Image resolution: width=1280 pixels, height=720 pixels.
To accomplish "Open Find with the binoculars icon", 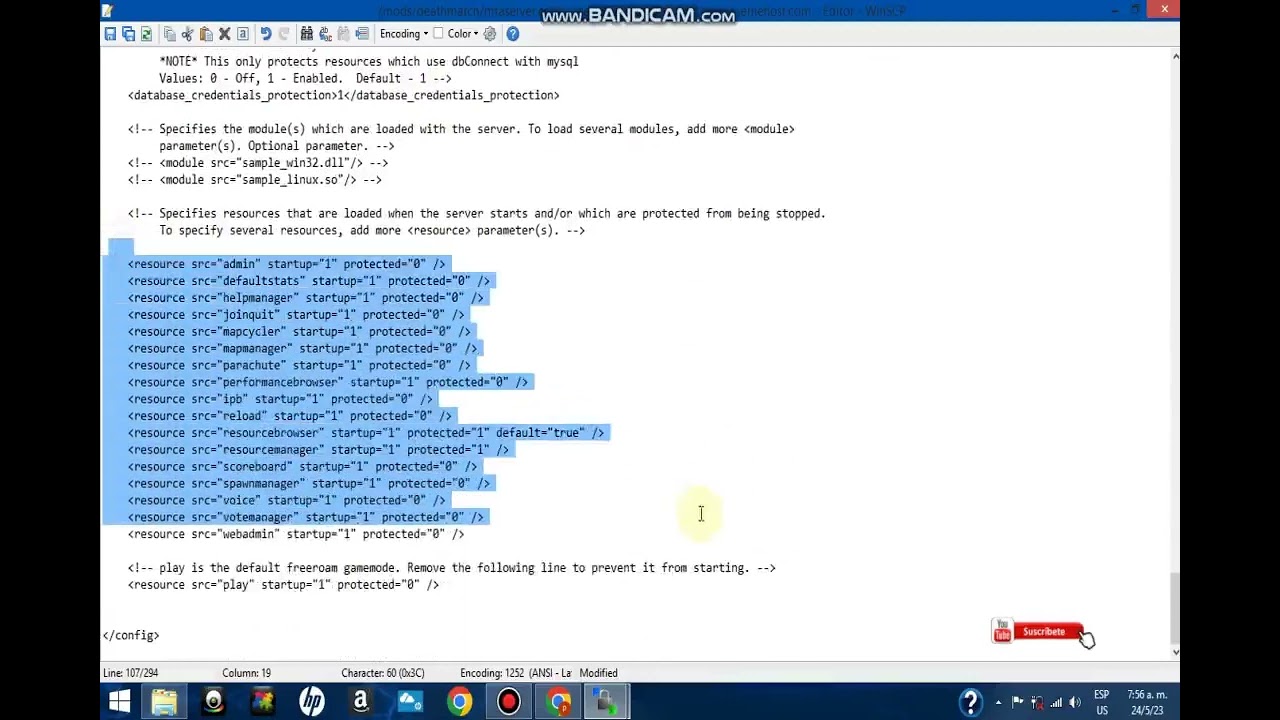I will pos(307,34).
